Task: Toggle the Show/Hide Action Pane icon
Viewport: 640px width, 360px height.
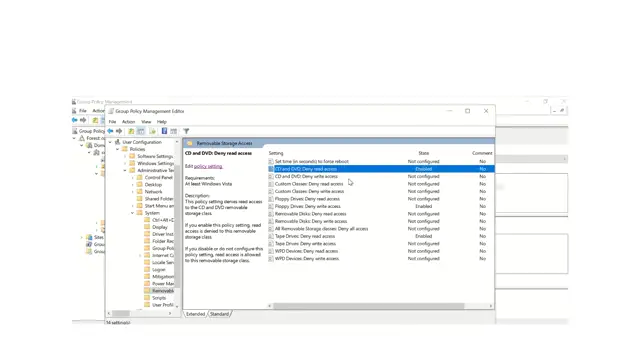Action: pos(174,131)
